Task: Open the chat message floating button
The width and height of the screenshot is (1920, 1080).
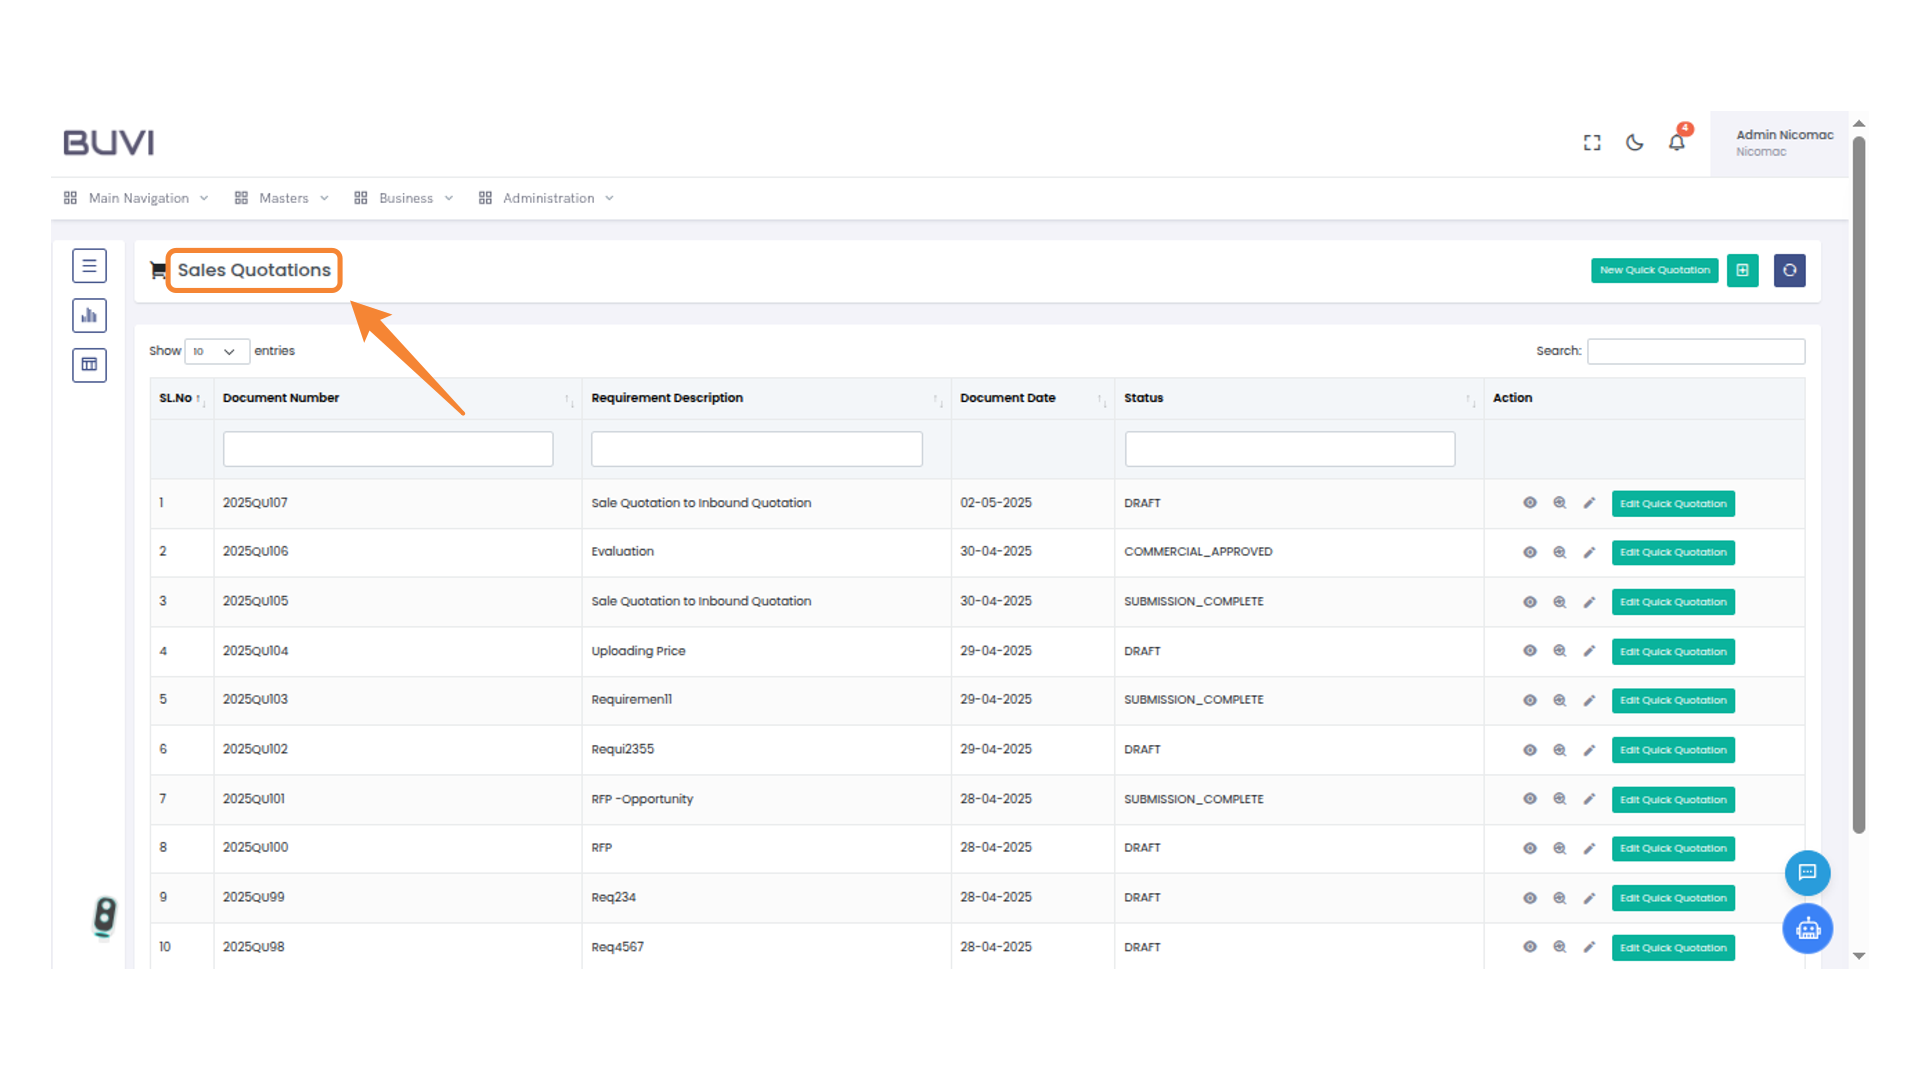Action: [x=1807, y=873]
